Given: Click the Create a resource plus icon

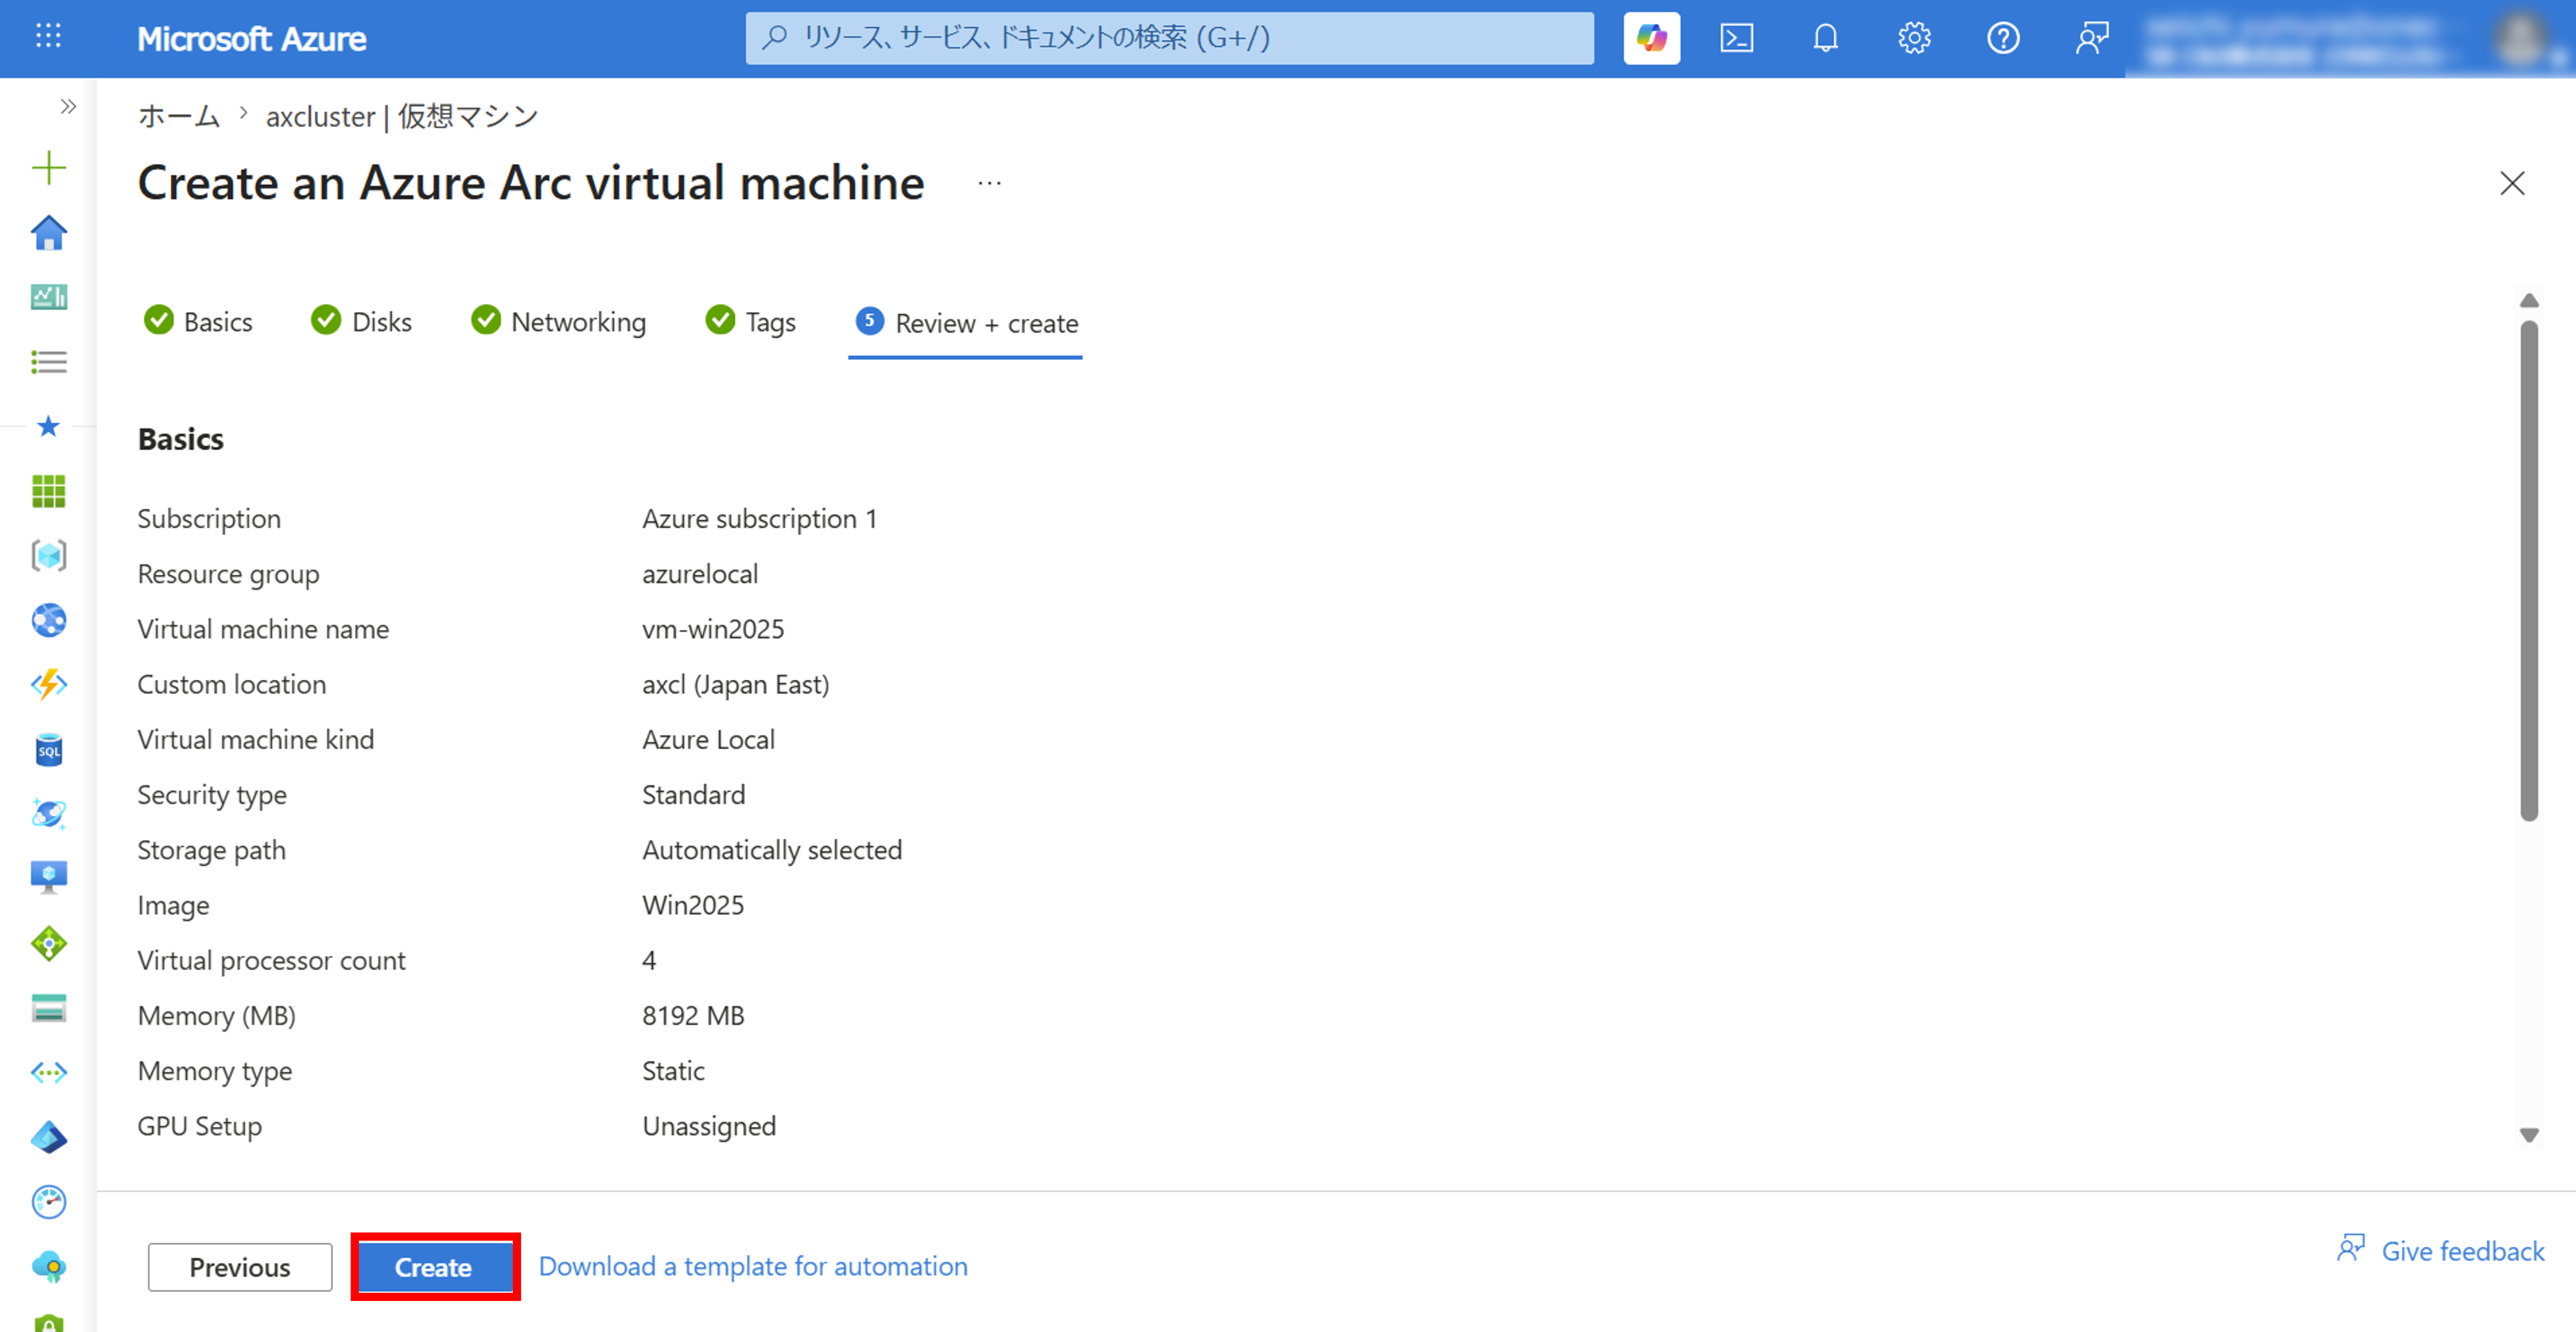Looking at the screenshot, I should 48,167.
